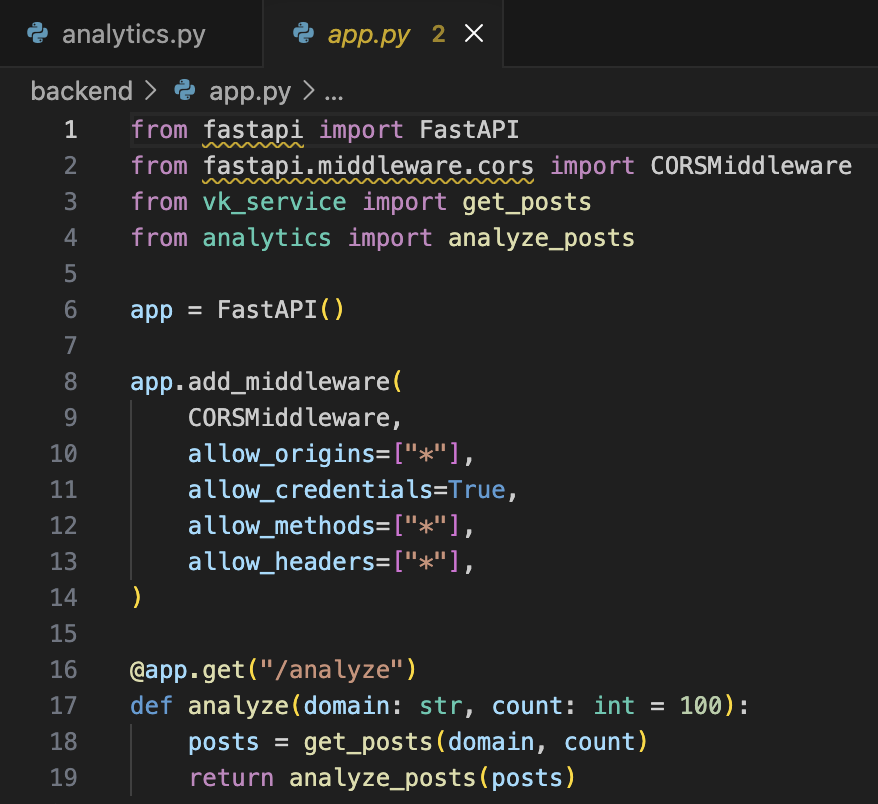Open the backend folder breadcrumb
Screen dimensions: 878x804
(x=81, y=92)
